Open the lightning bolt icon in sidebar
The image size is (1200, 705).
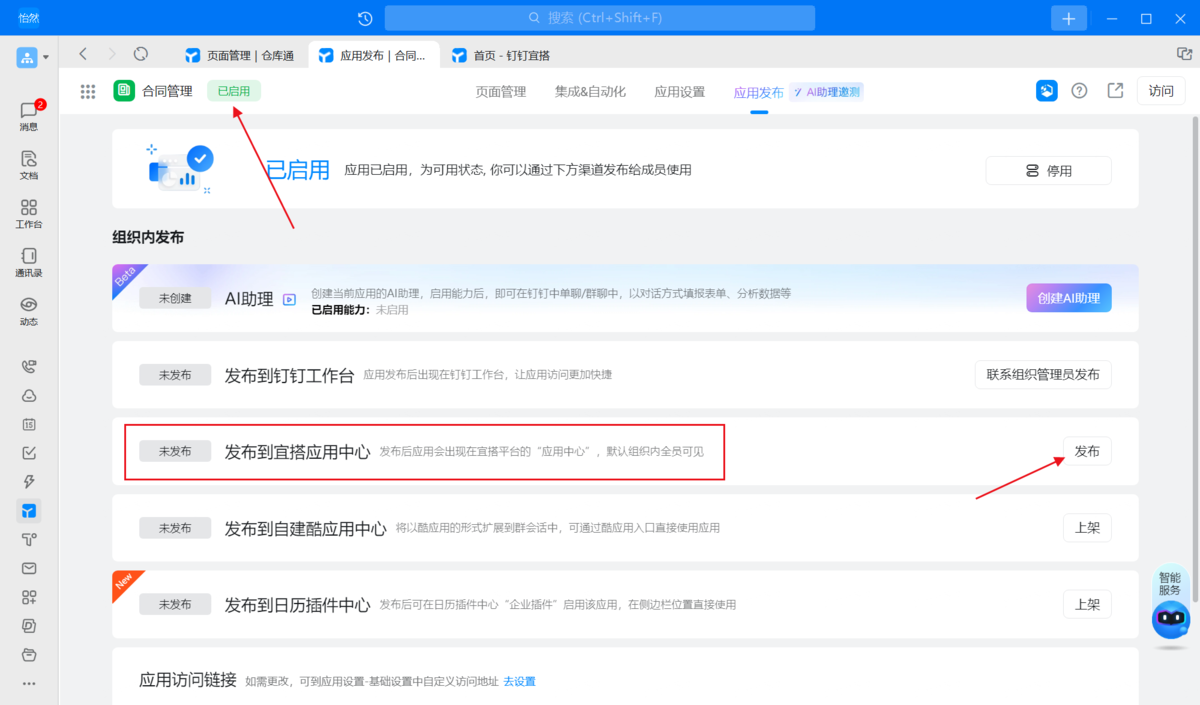29,482
